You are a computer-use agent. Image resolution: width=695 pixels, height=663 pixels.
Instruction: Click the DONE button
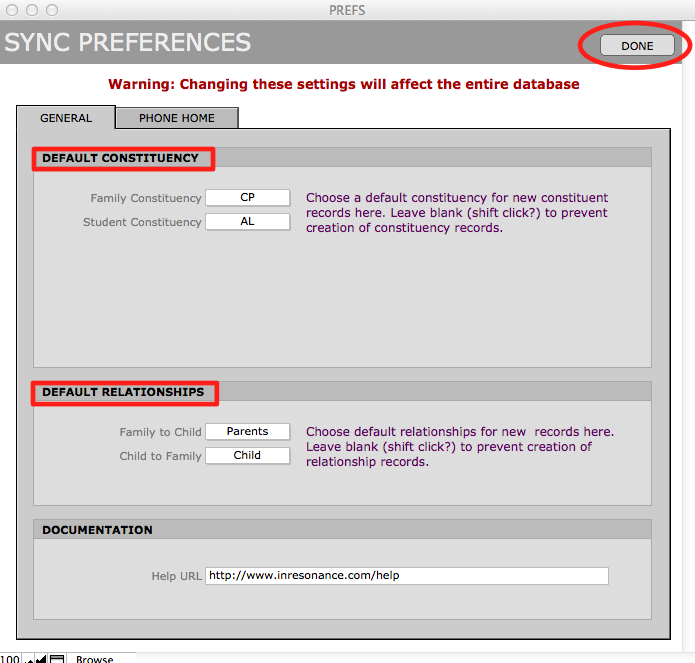click(x=636, y=46)
